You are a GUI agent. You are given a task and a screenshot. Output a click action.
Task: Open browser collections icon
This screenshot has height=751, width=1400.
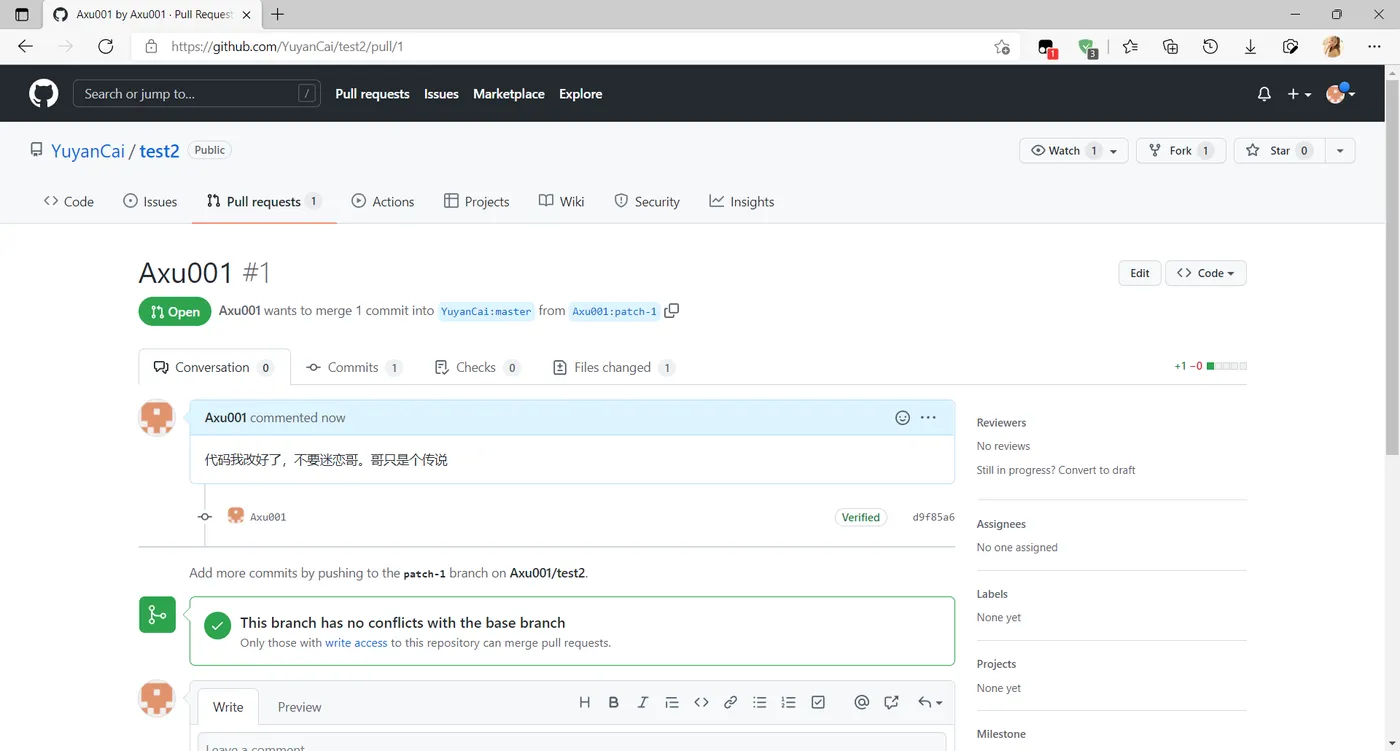(x=1170, y=46)
